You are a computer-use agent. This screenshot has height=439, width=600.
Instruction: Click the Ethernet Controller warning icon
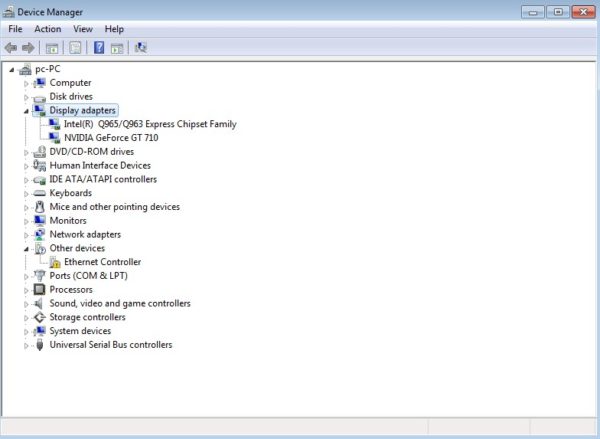55,262
